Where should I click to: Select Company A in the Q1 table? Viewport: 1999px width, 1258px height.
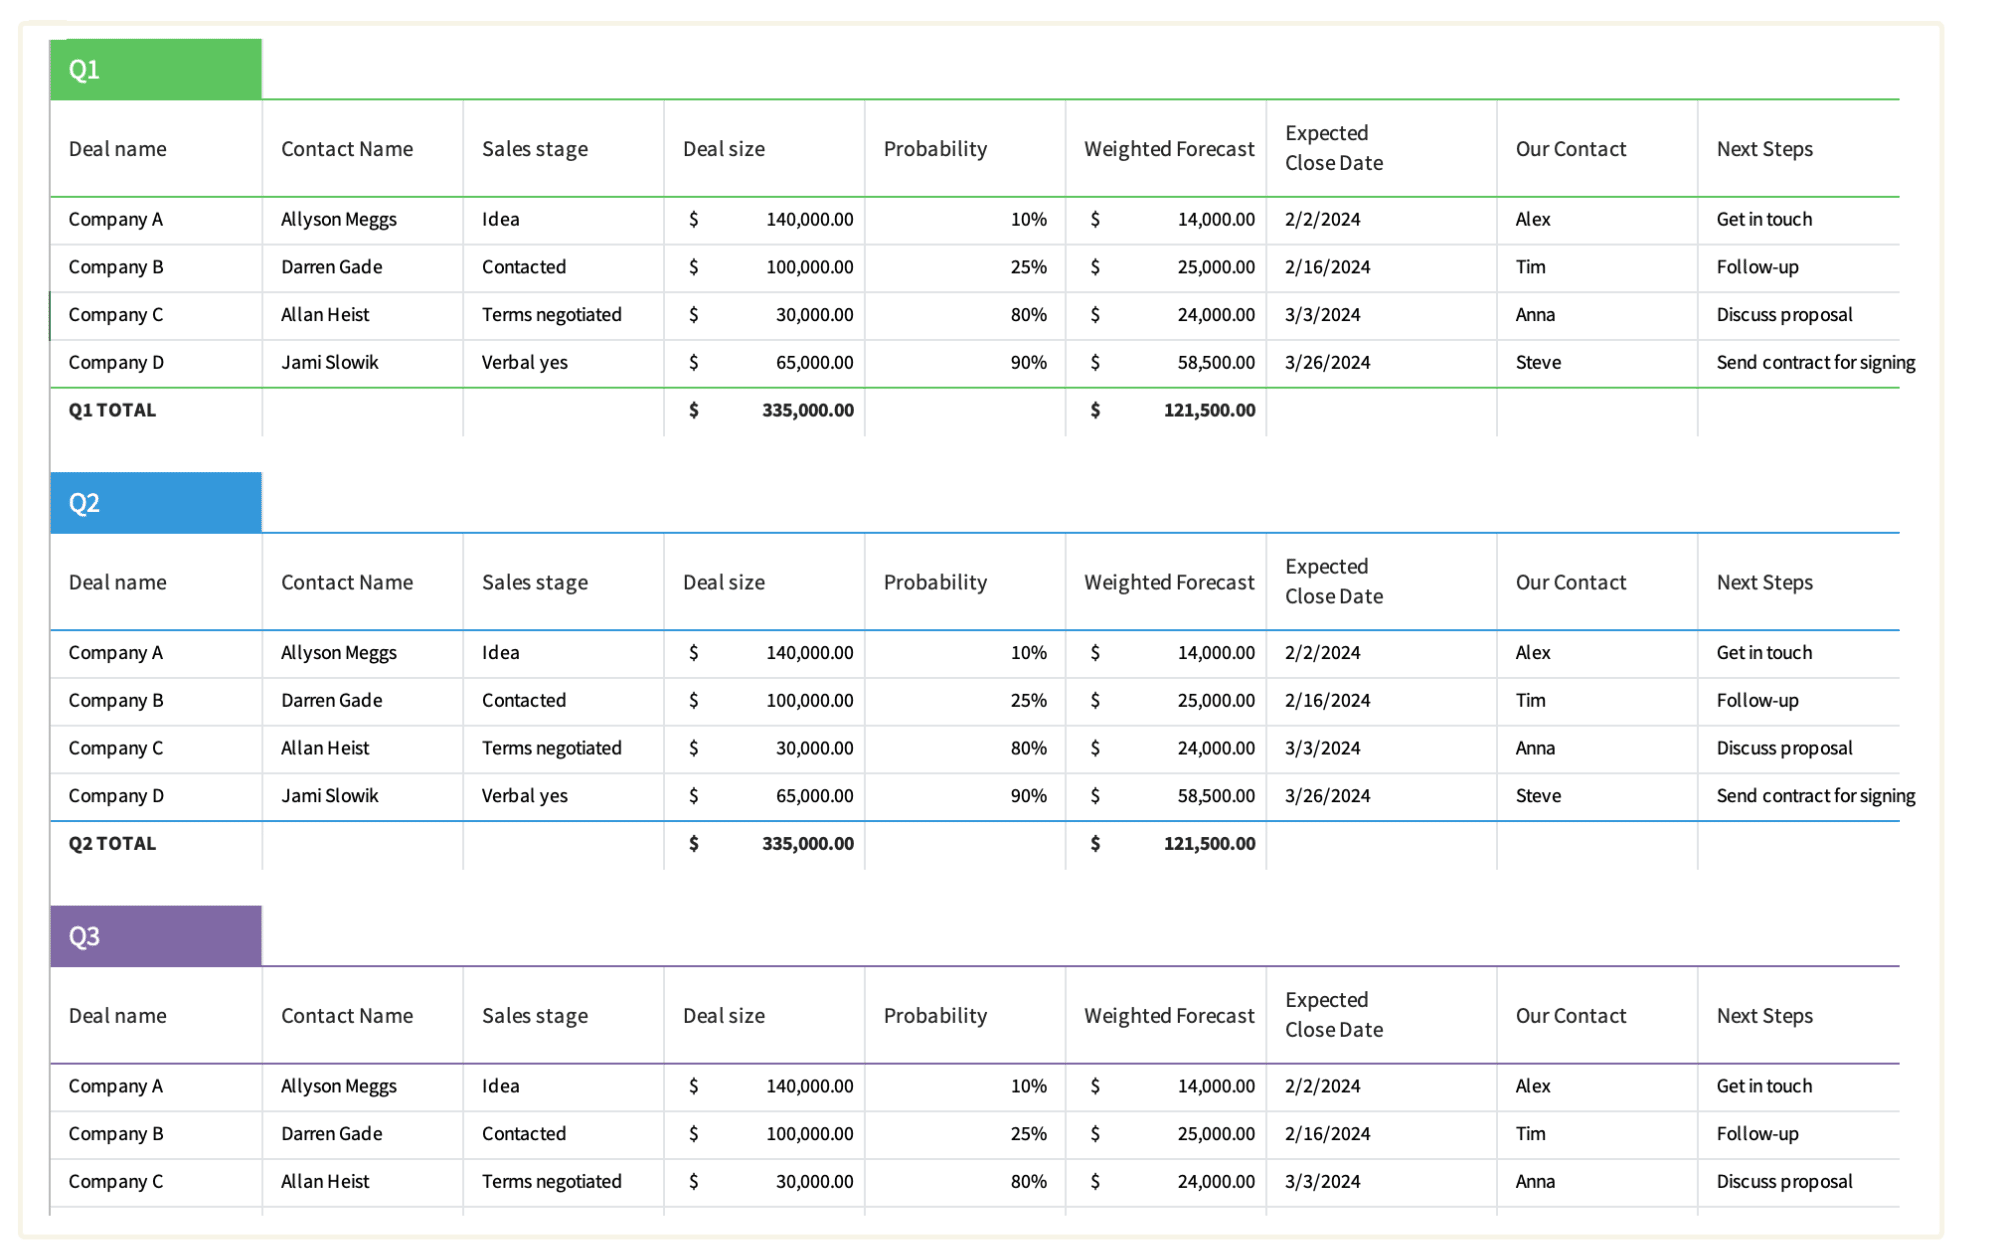coord(115,219)
